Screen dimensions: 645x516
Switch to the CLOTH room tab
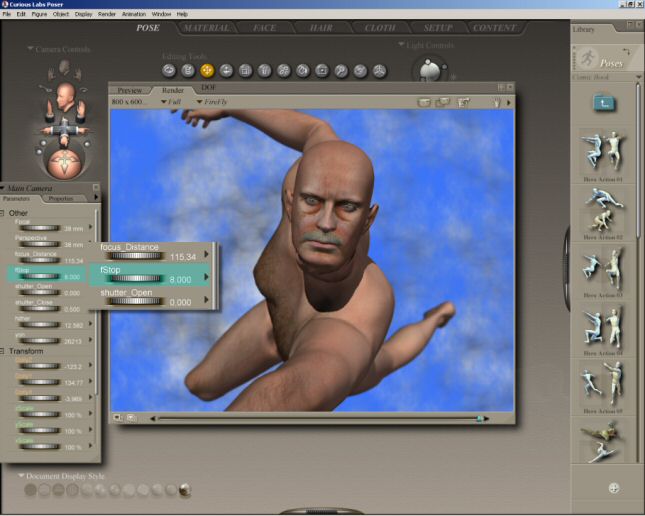(x=380, y=28)
